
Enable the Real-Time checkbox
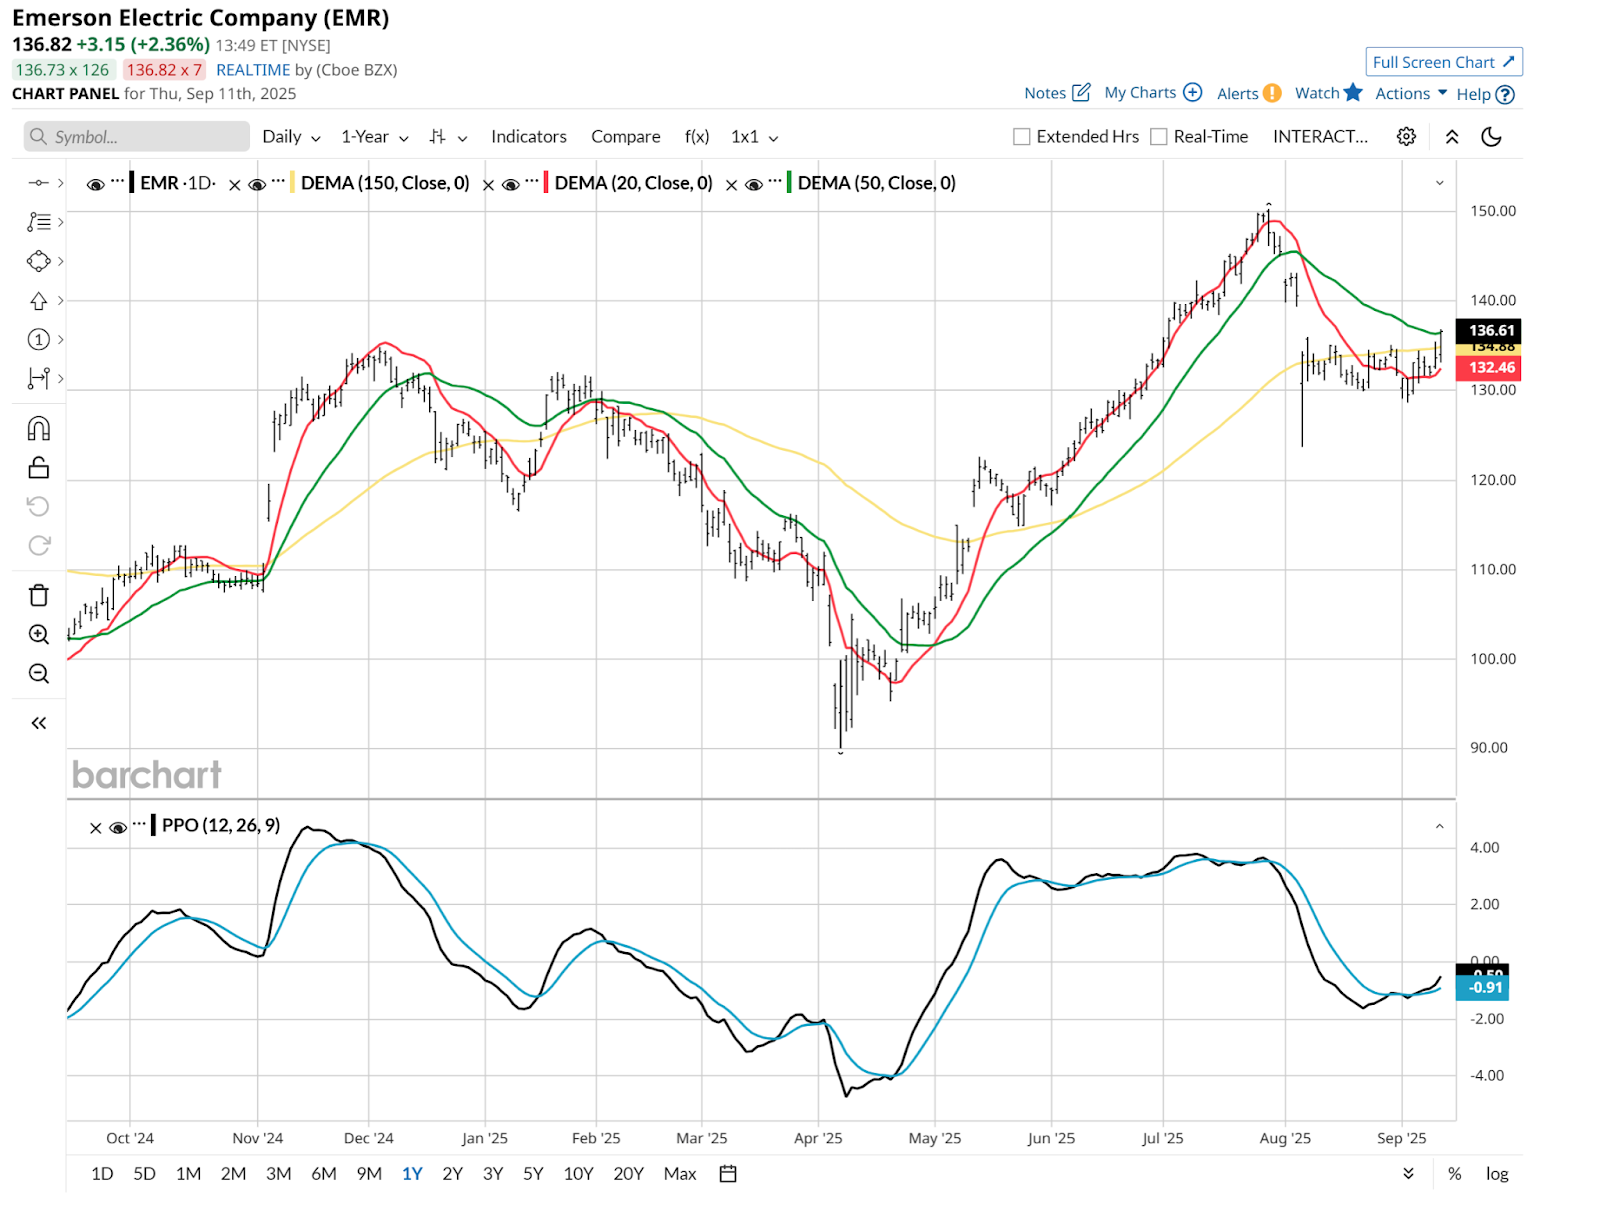pos(1158,137)
